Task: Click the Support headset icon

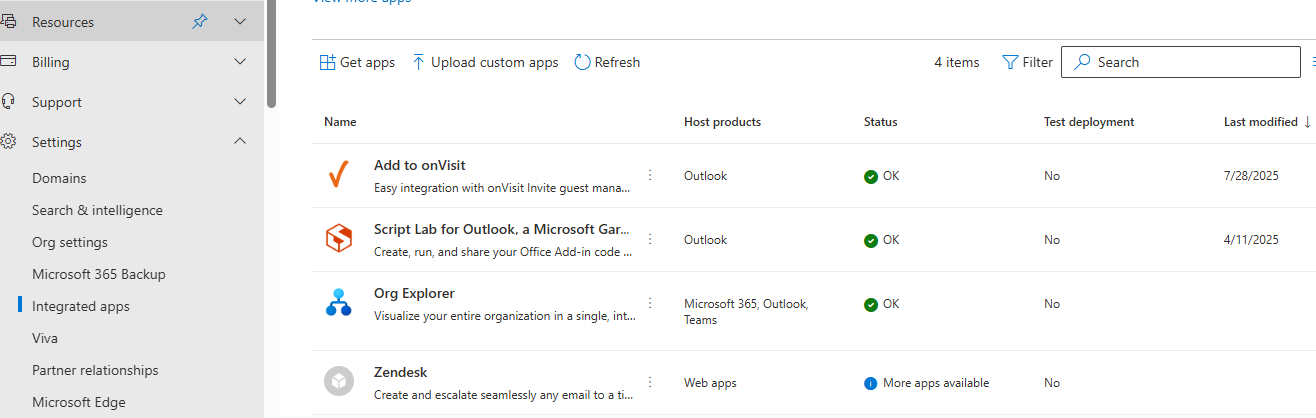Action: coord(8,101)
